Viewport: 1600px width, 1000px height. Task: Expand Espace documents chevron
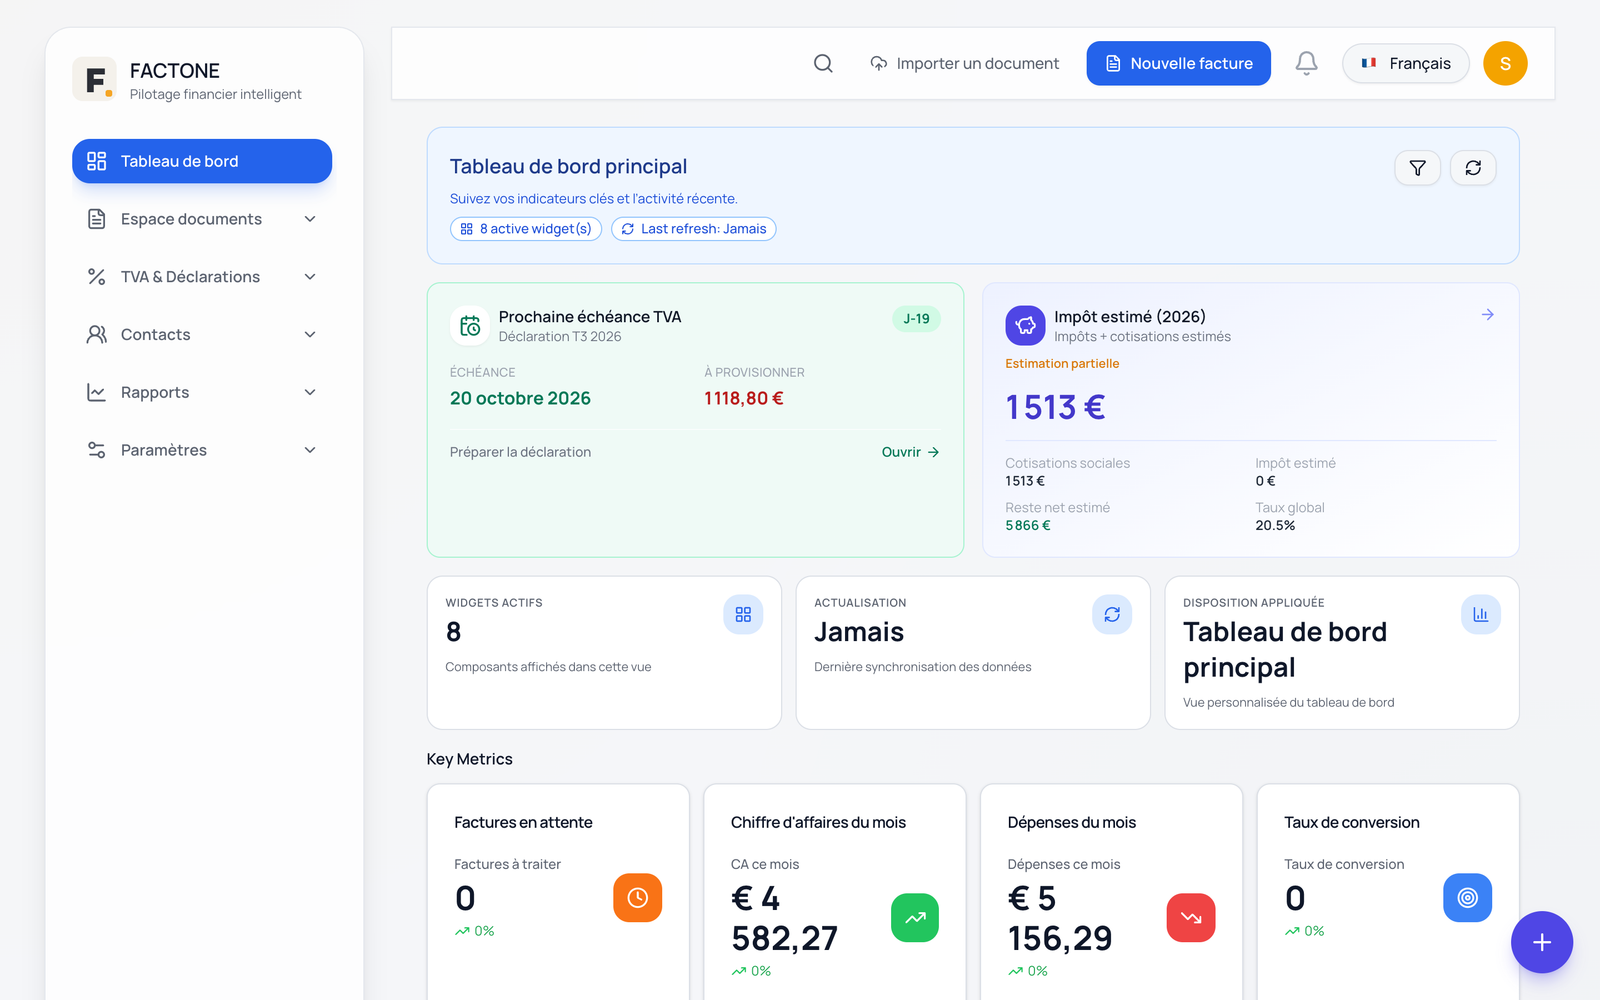click(x=310, y=219)
